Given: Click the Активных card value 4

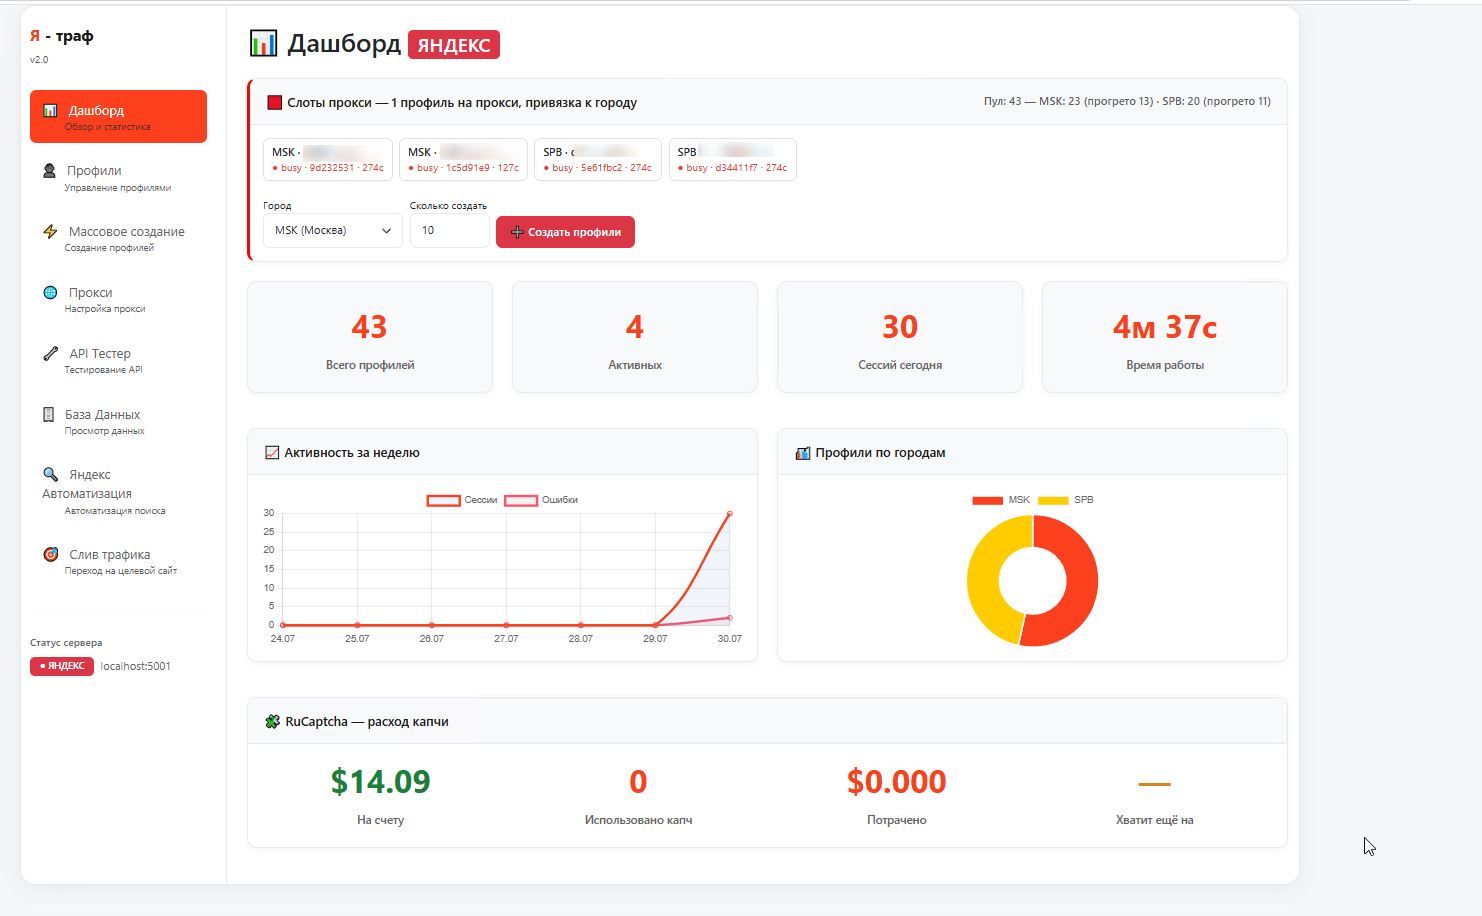Looking at the screenshot, I should point(635,327).
